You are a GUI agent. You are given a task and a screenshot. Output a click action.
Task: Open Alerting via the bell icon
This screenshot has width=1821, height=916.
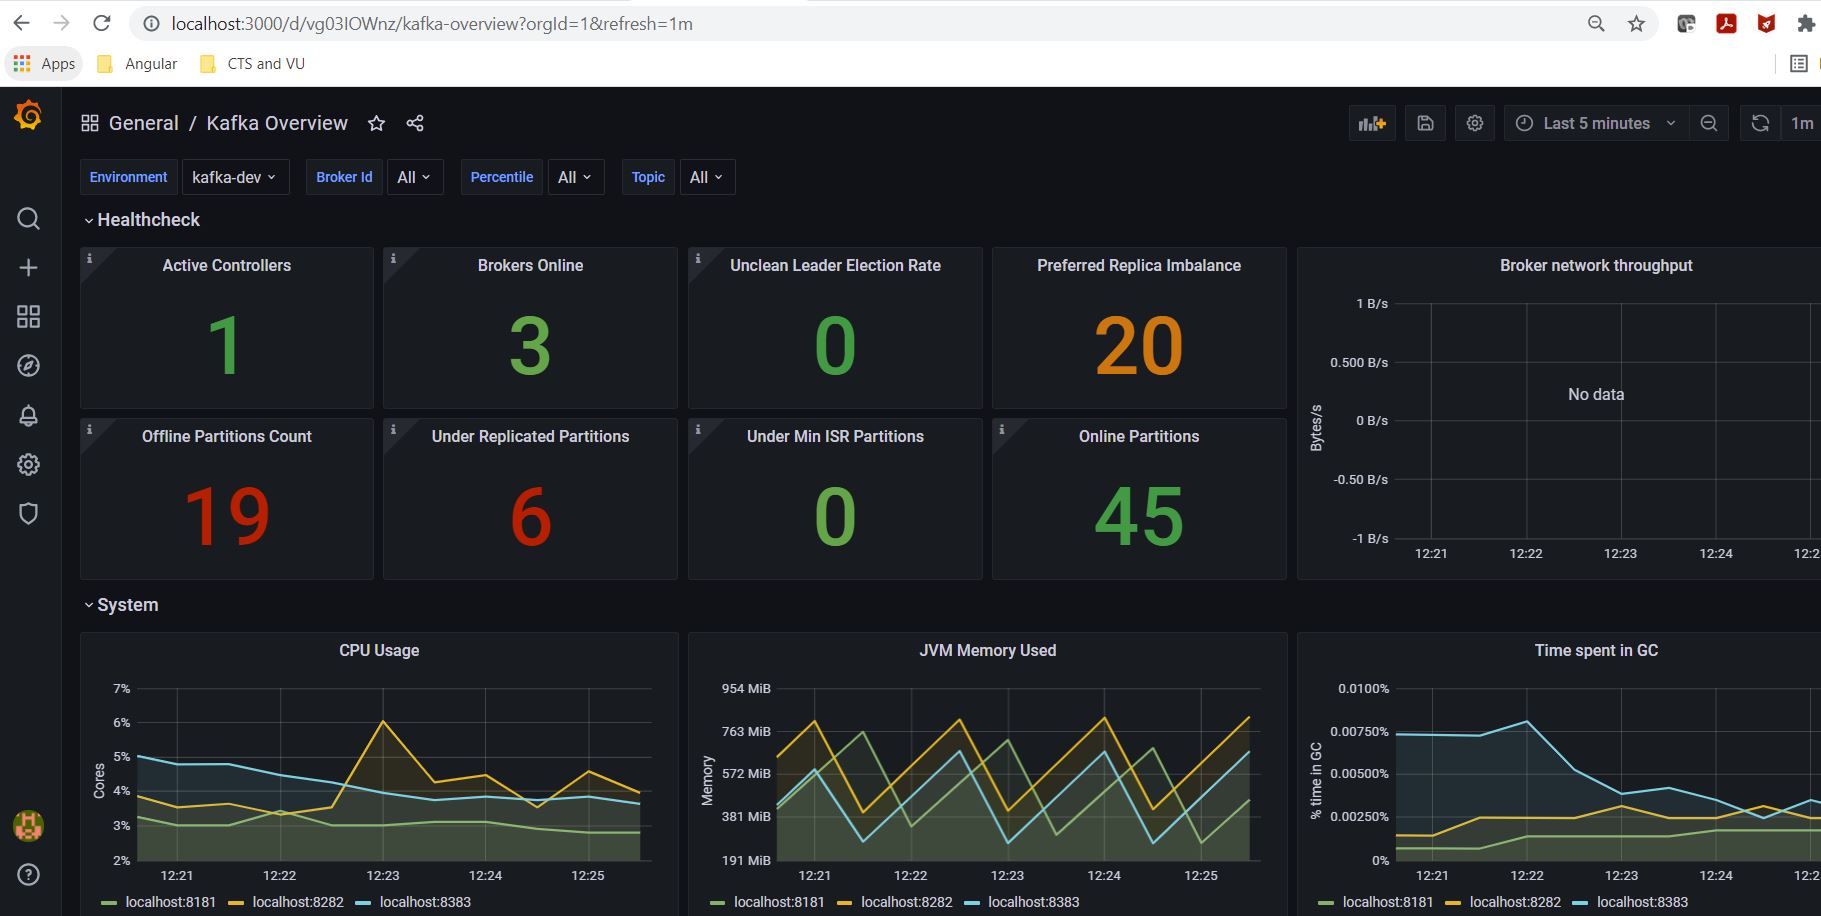pos(28,415)
